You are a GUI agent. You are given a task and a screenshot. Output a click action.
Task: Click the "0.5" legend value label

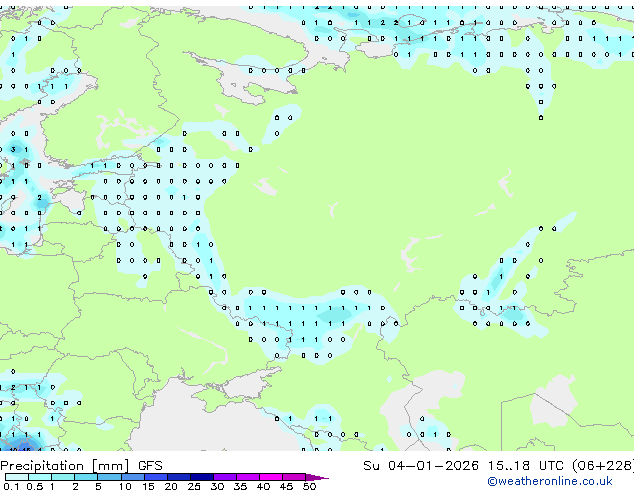pyautogui.click(x=35, y=486)
